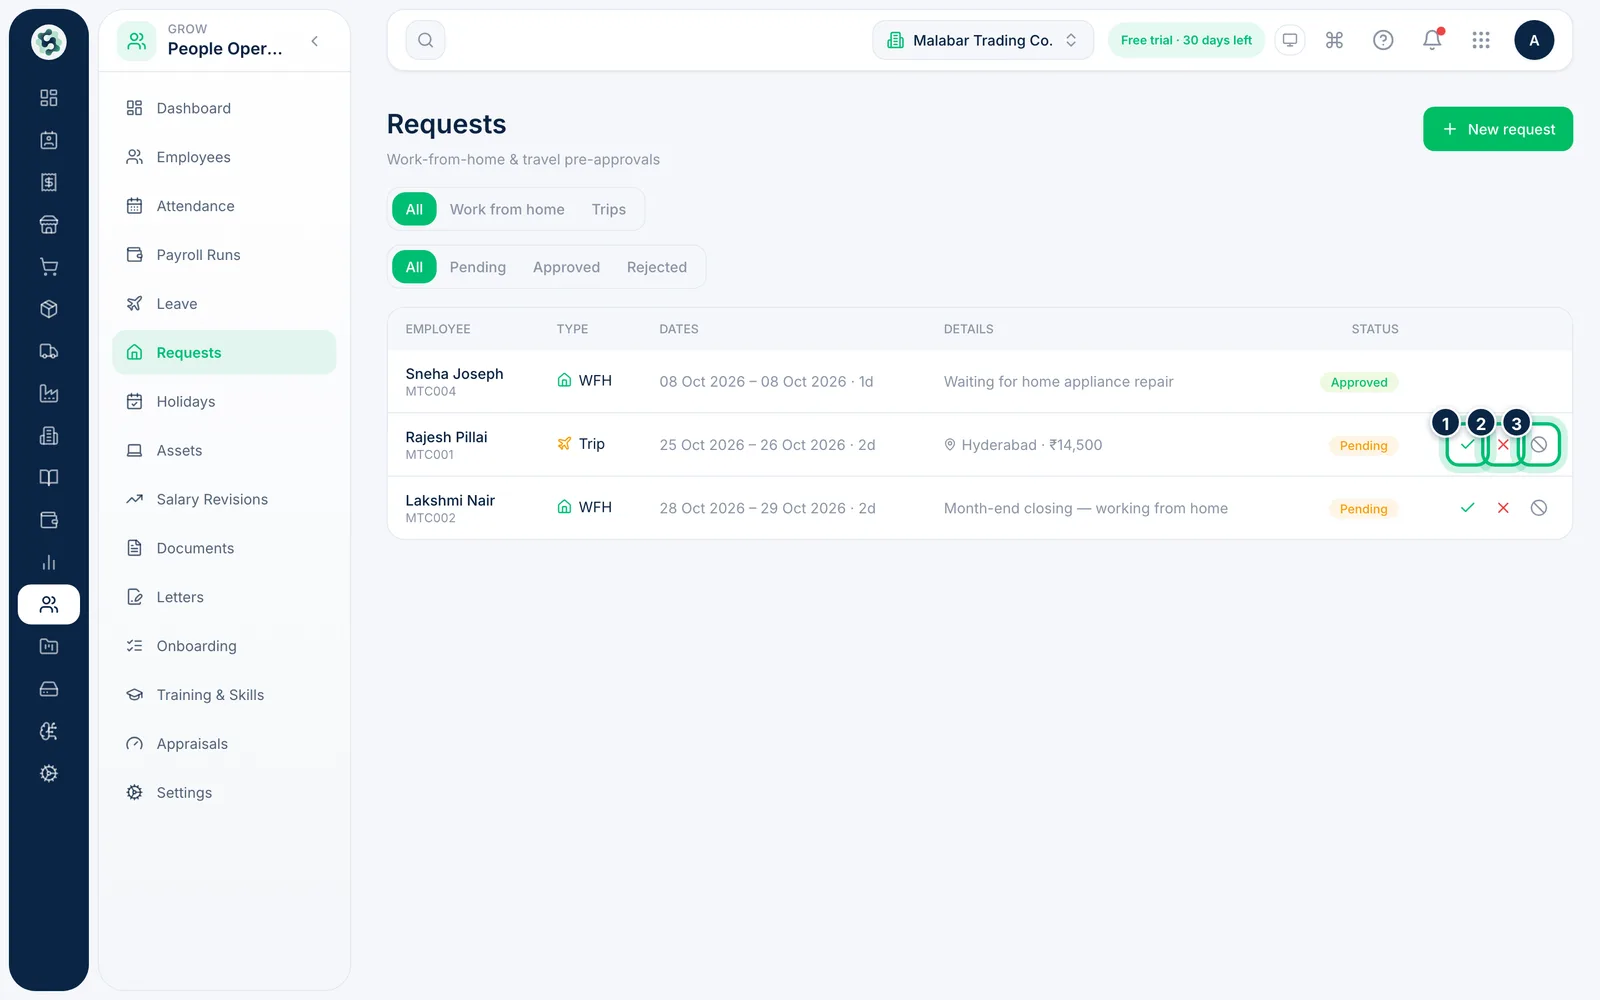
Task: Click the monitor display icon in top bar
Action: pos(1290,40)
